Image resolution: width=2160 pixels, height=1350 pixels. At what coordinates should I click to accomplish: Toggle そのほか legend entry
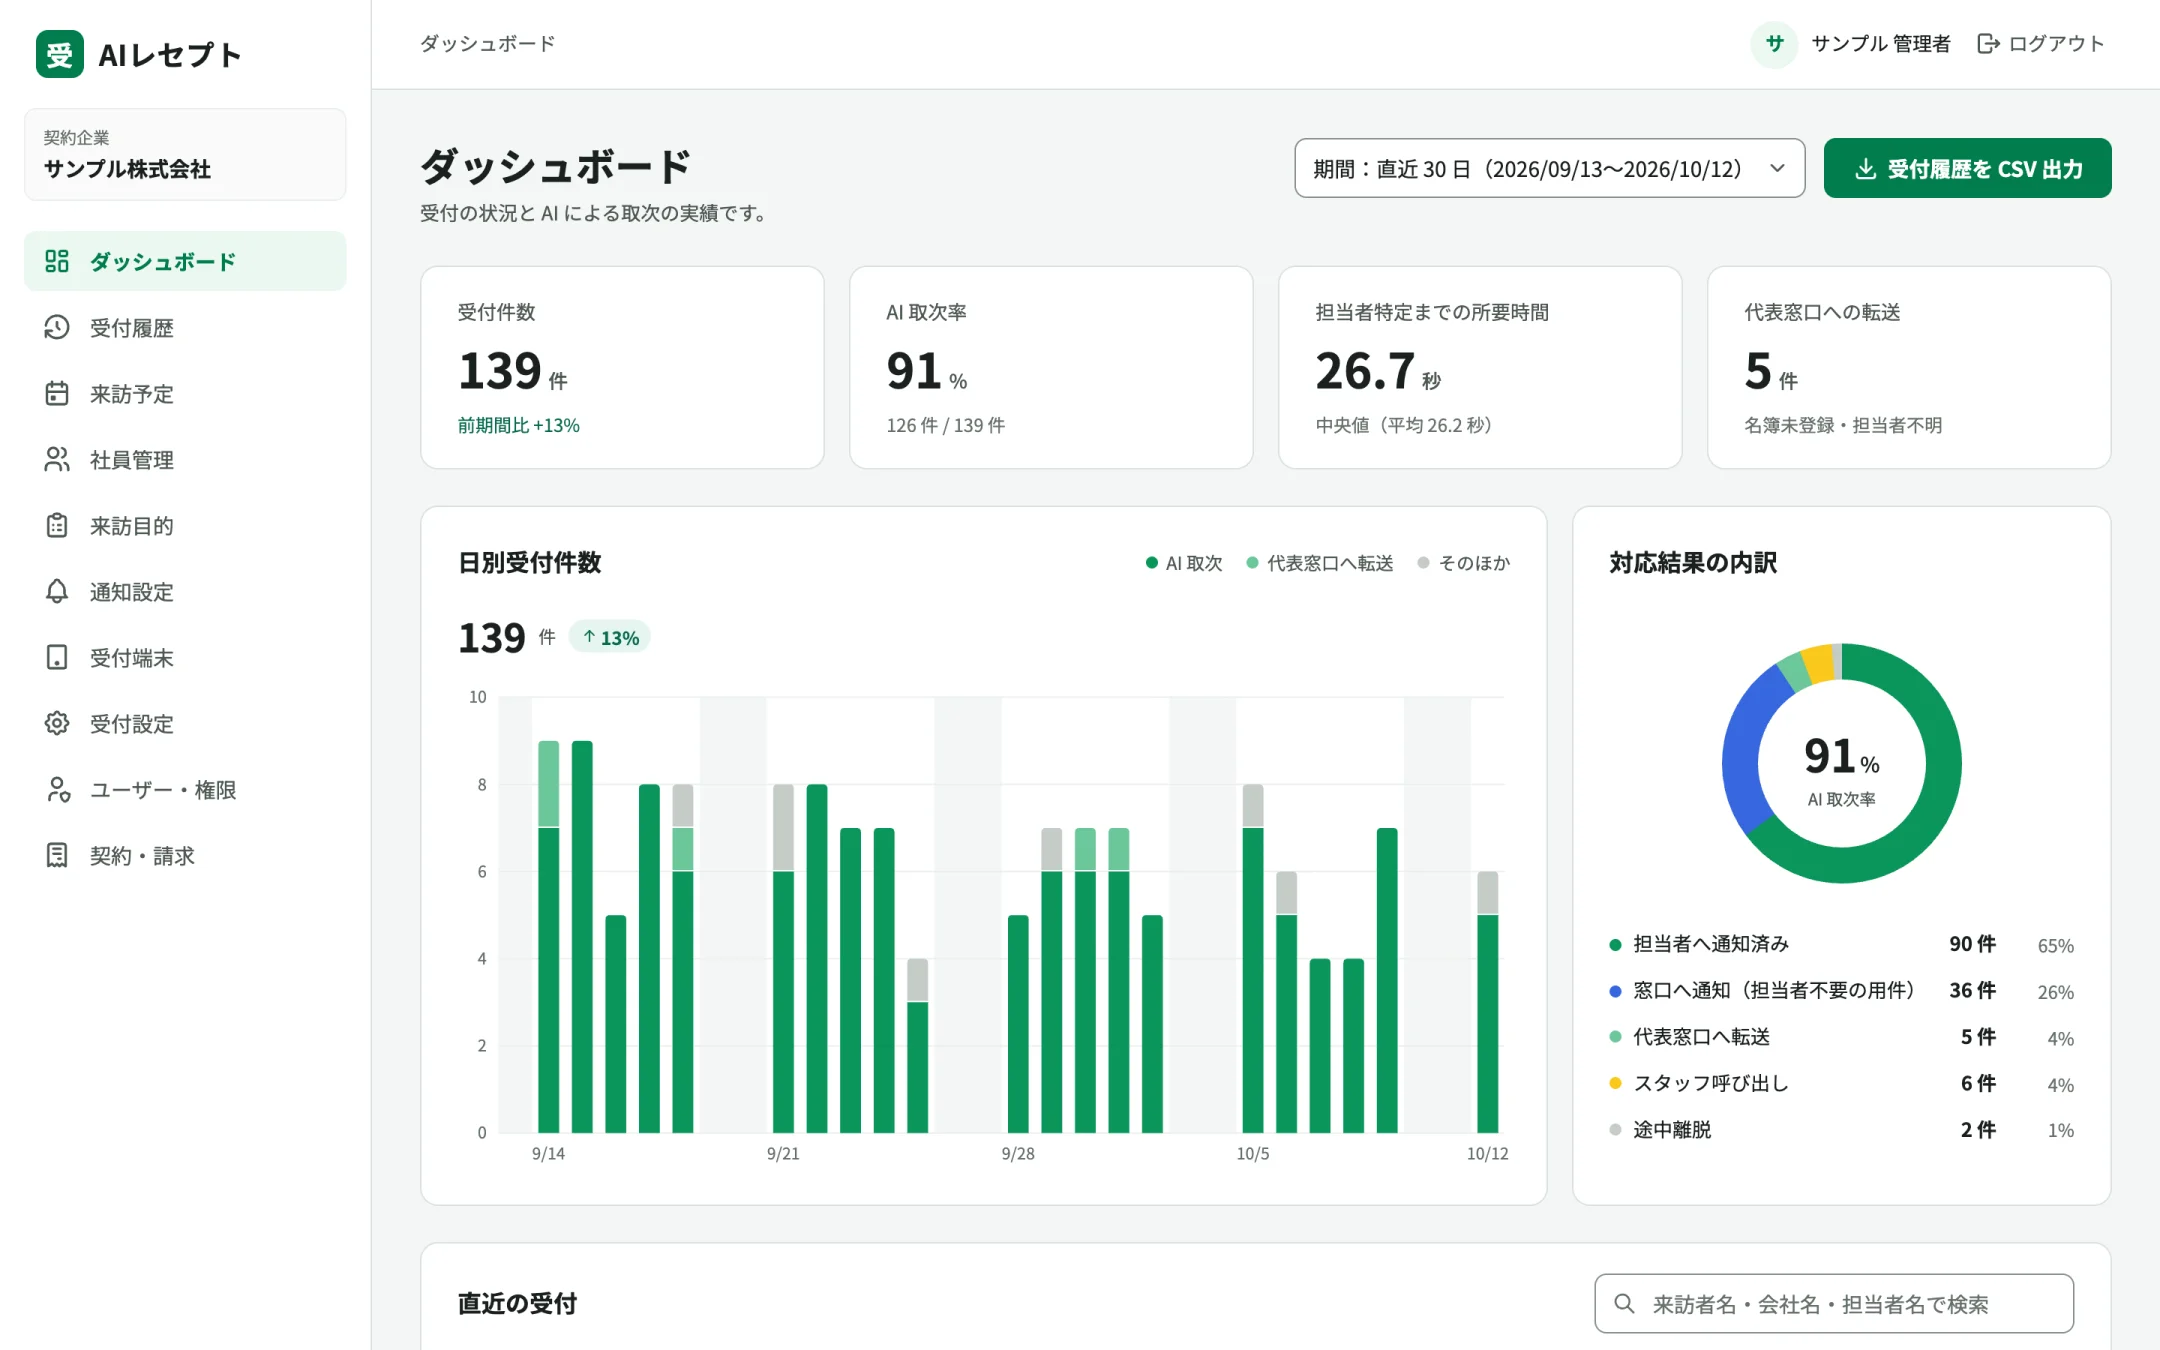[1464, 563]
